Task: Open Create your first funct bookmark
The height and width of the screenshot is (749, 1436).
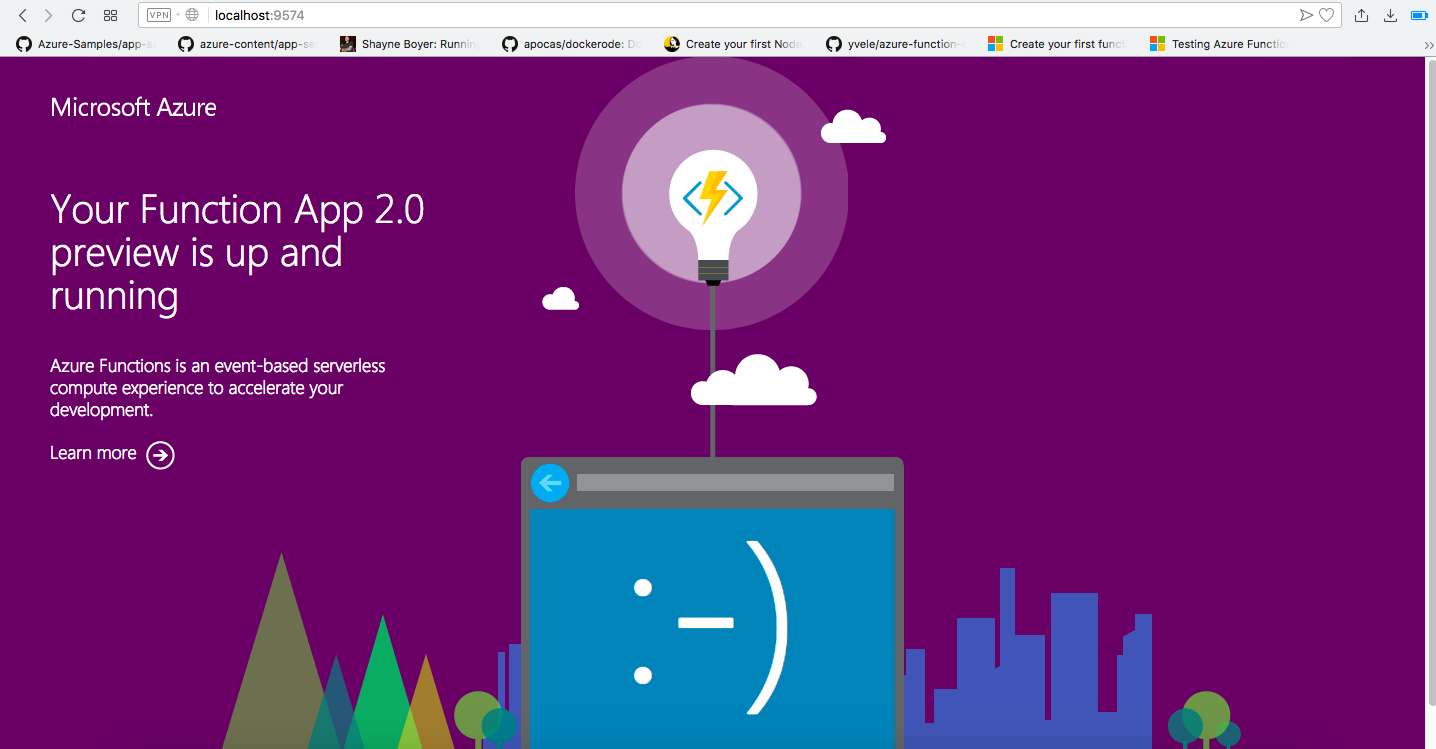Action: click(x=1059, y=44)
